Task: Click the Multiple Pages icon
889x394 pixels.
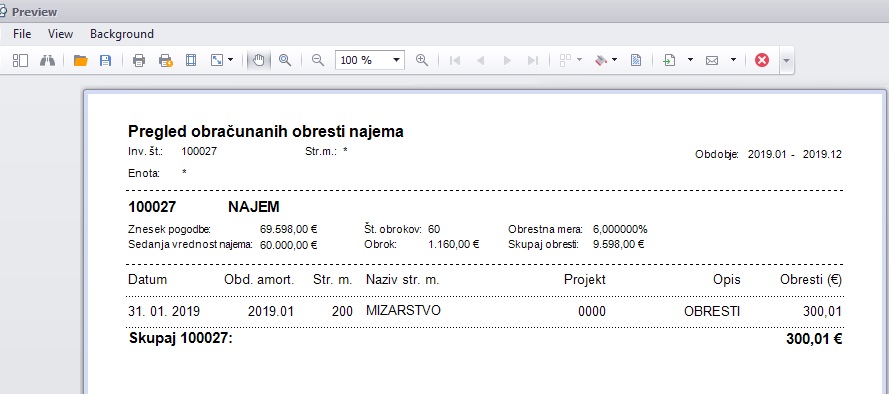Action: click(565, 60)
